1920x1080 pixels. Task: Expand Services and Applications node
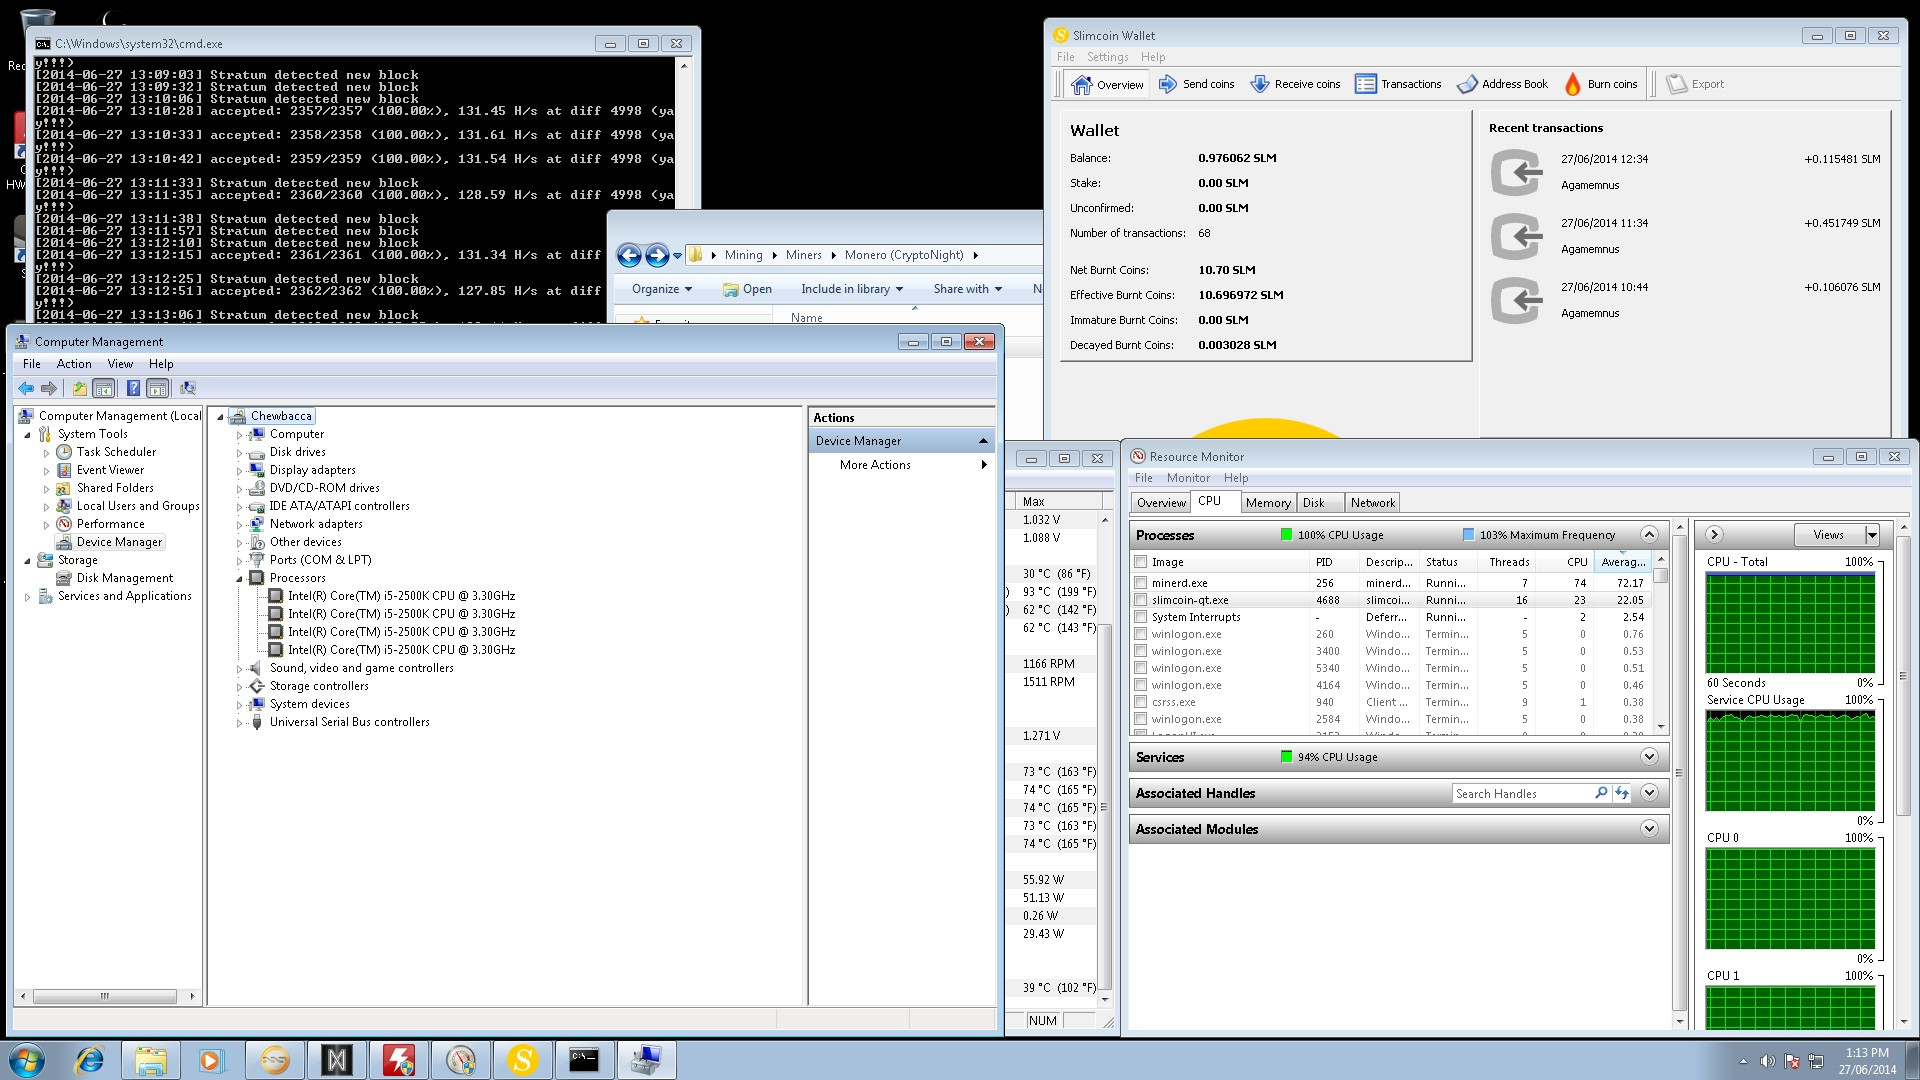coord(27,597)
